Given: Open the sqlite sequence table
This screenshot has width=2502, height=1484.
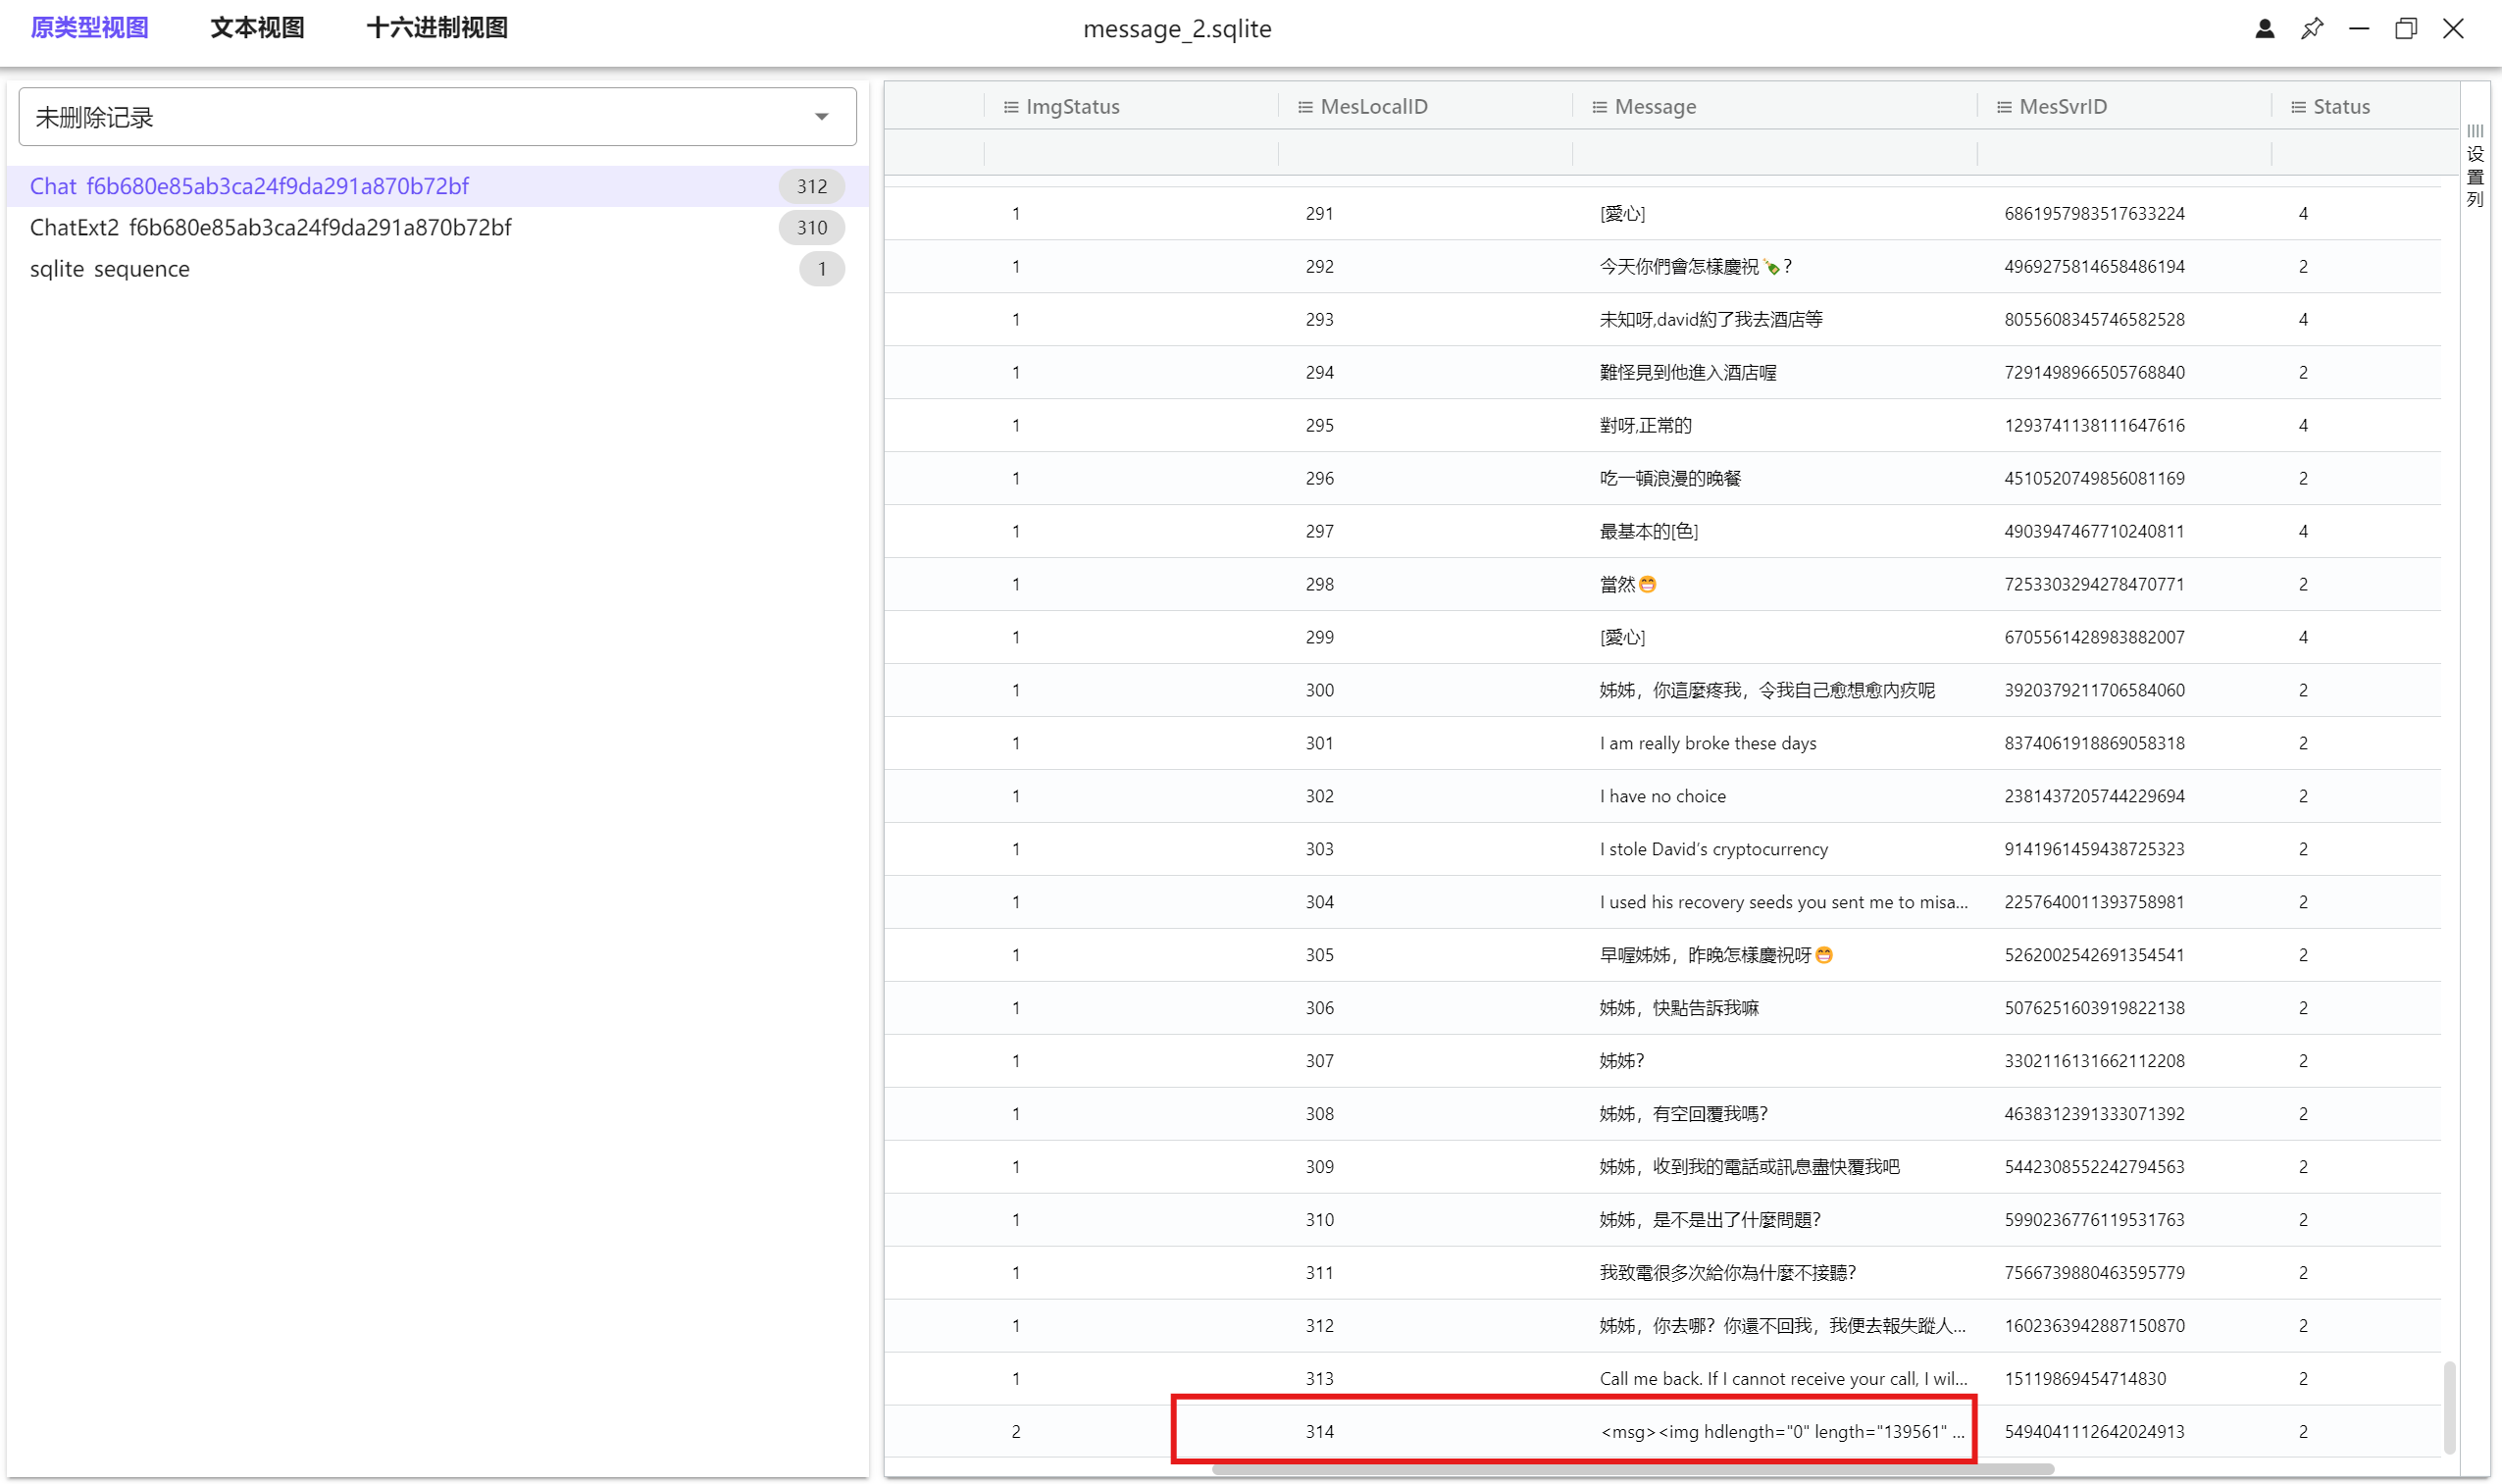Looking at the screenshot, I should tap(110, 269).
